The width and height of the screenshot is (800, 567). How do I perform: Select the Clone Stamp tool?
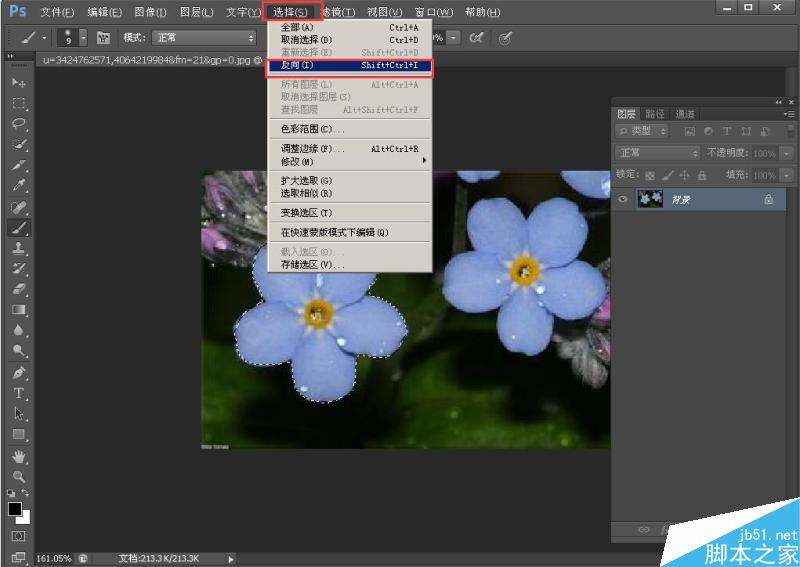[x=18, y=248]
